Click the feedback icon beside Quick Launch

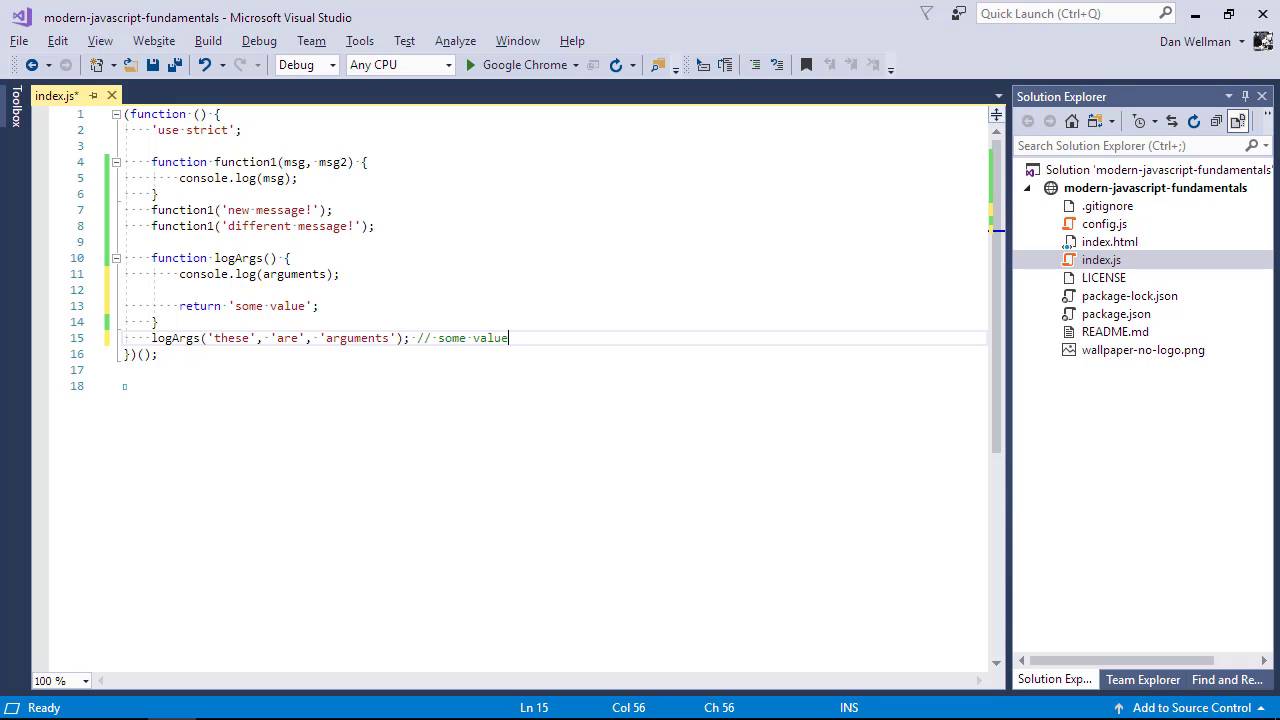click(x=959, y=13)
